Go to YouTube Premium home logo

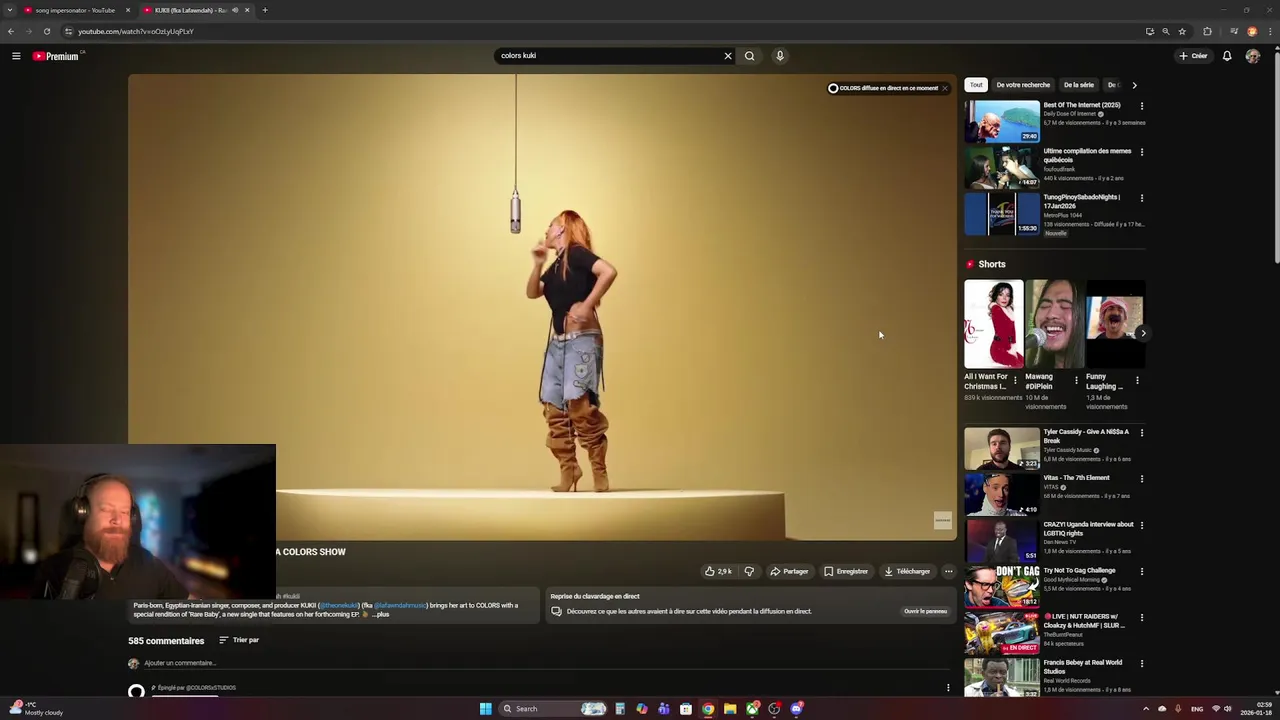(x=55, y=56)
